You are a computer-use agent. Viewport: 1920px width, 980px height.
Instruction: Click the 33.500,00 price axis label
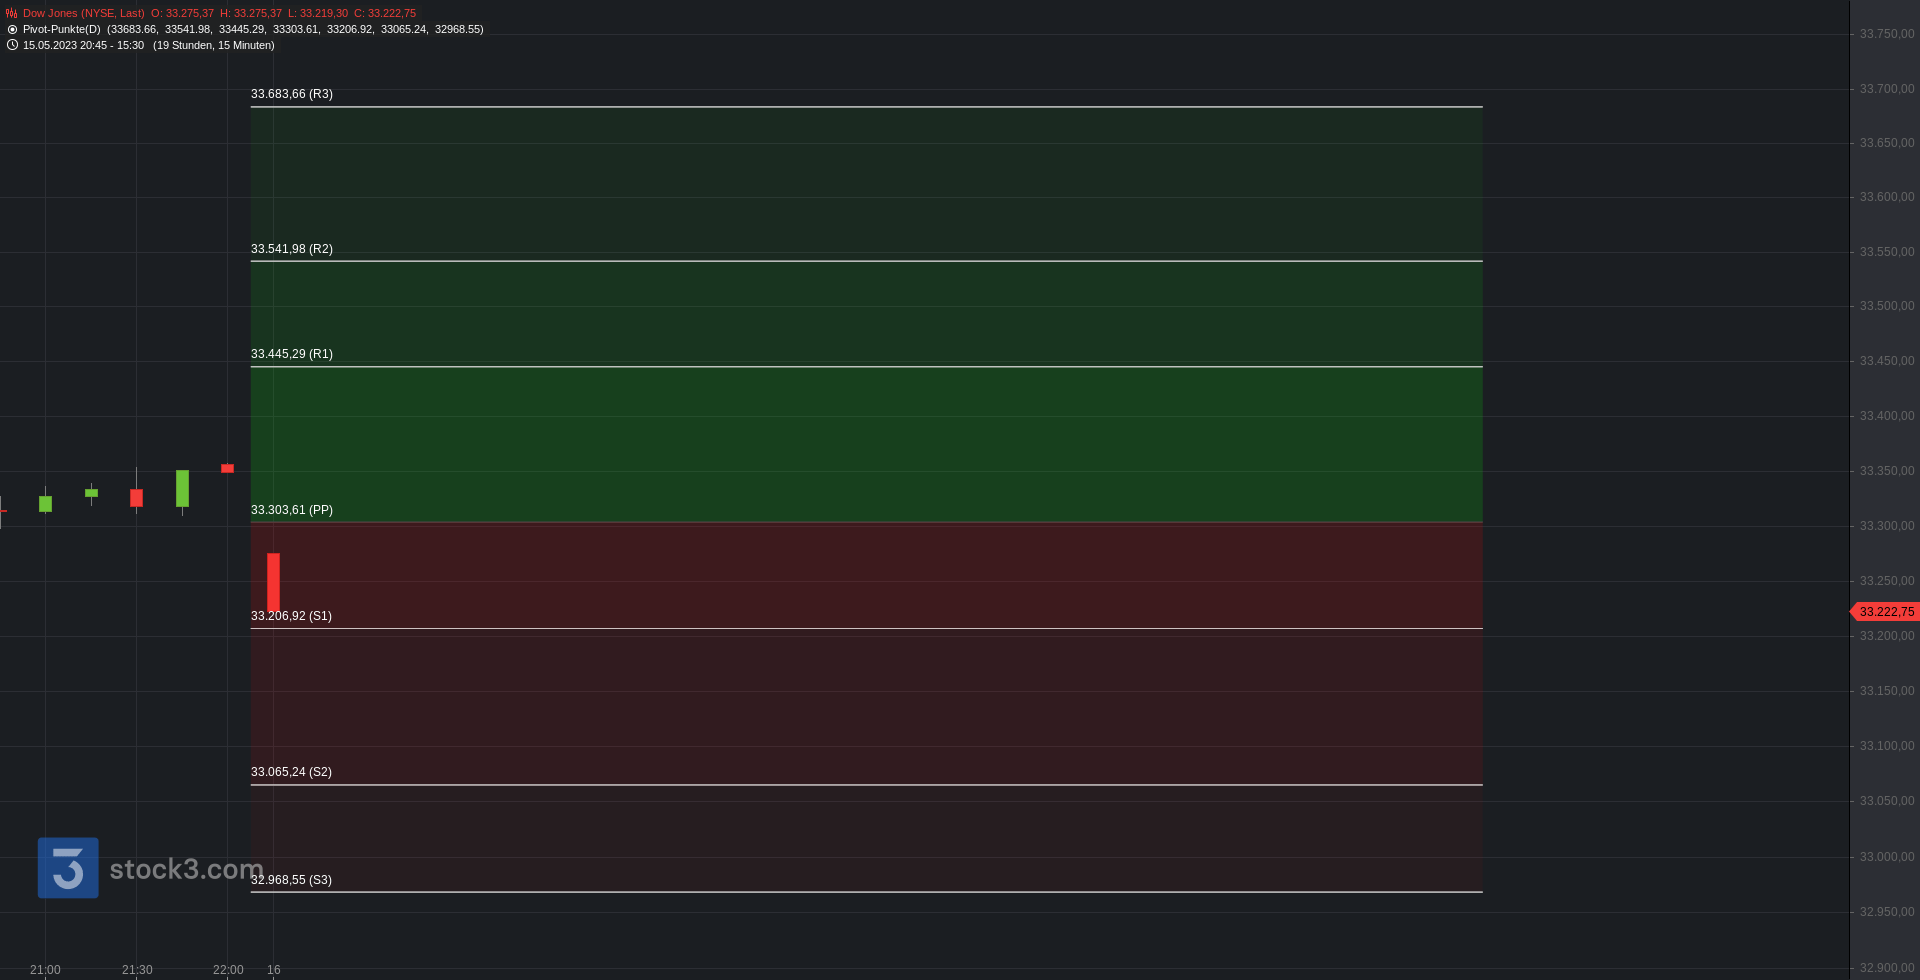[1887, 306]
